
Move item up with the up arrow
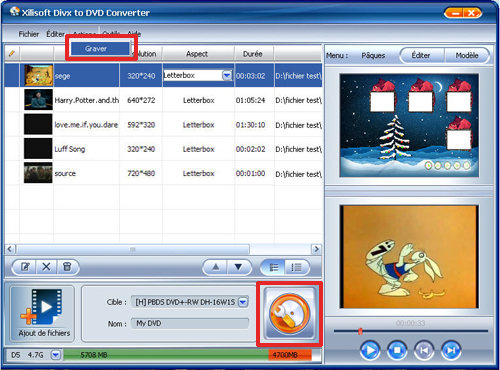215,267
